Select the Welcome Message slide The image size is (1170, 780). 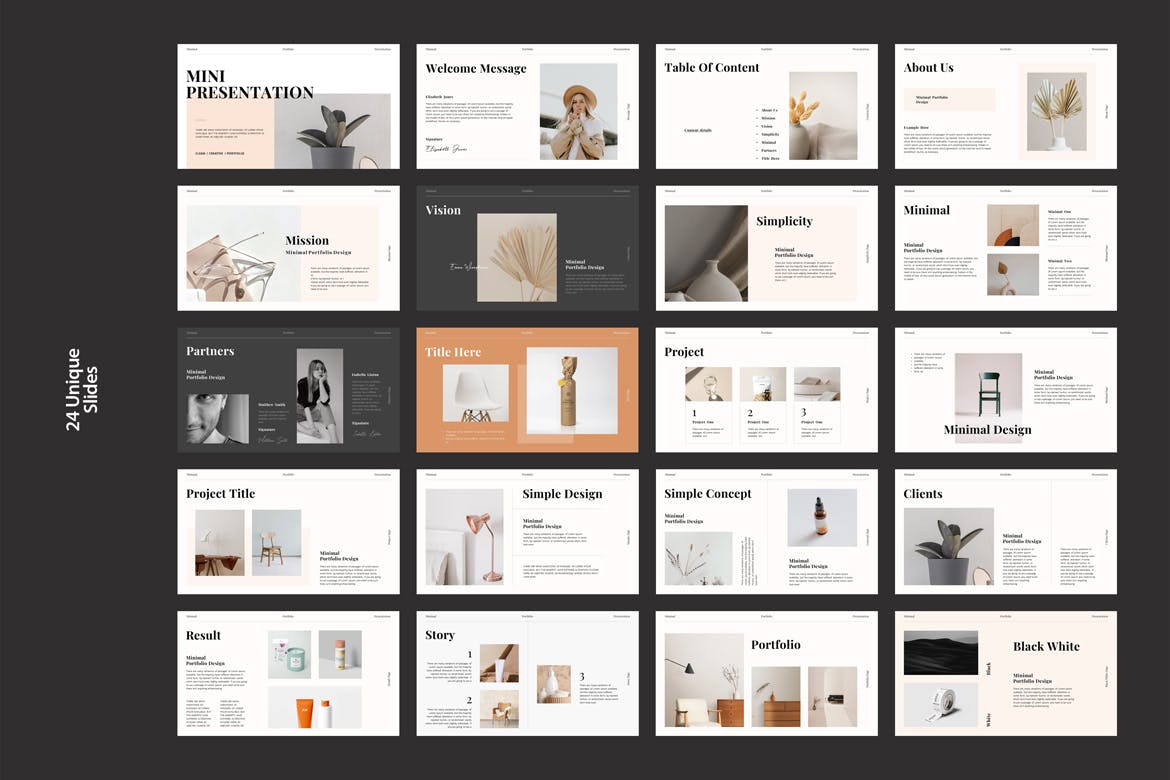coord(527,106)
